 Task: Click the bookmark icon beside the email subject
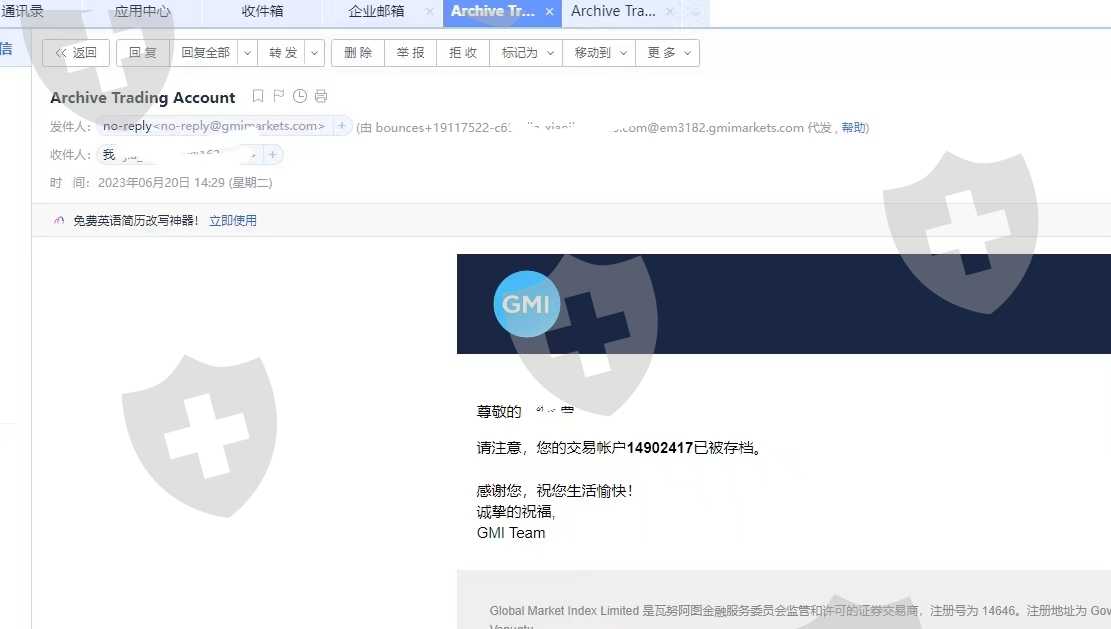pos(258,96)
